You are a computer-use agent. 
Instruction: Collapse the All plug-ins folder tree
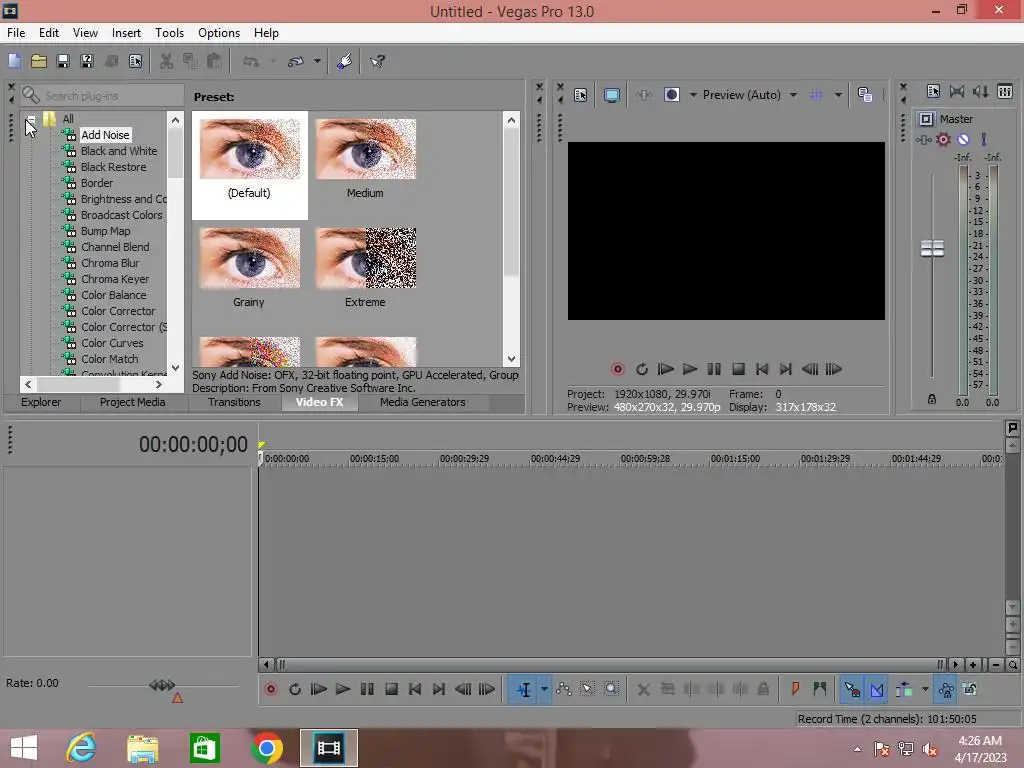(x=31, y=119)
